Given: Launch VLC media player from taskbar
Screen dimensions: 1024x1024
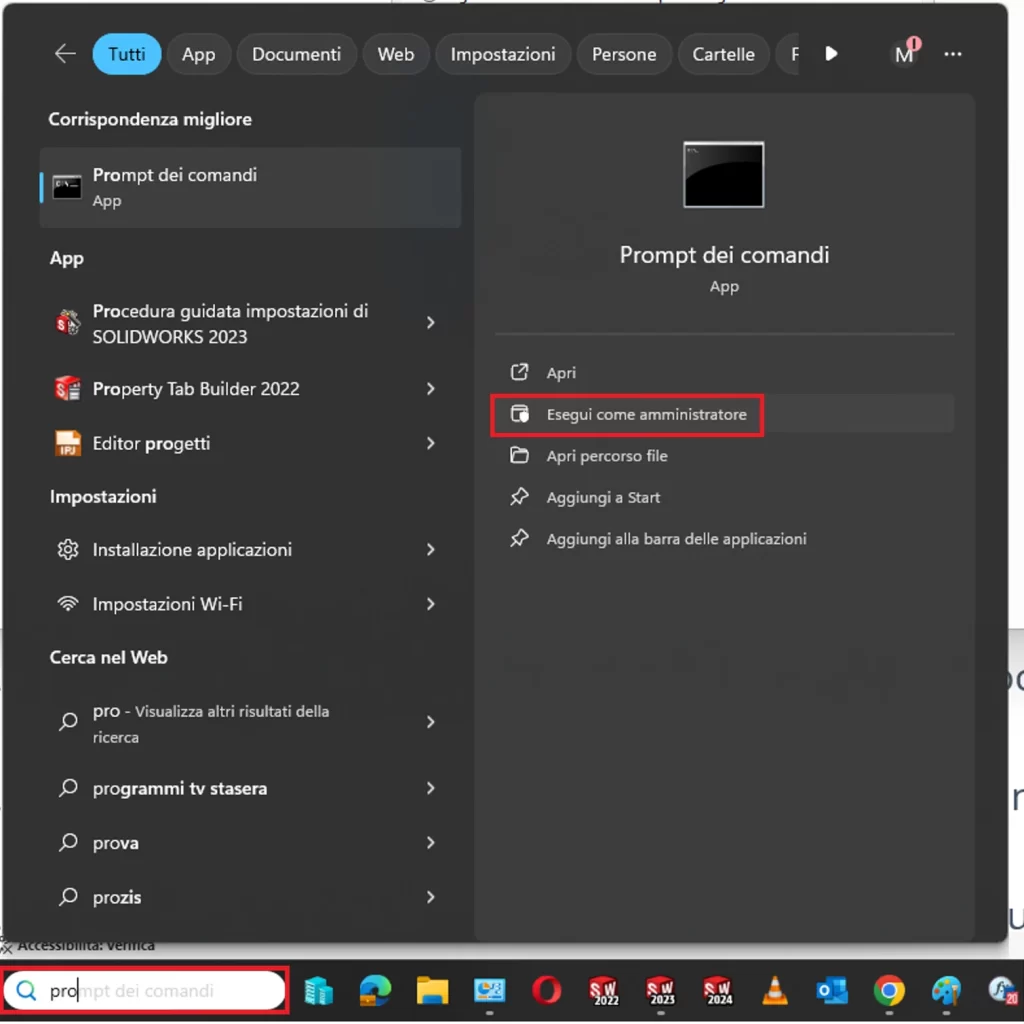Looking at the screenshot, I should [774, 990].
